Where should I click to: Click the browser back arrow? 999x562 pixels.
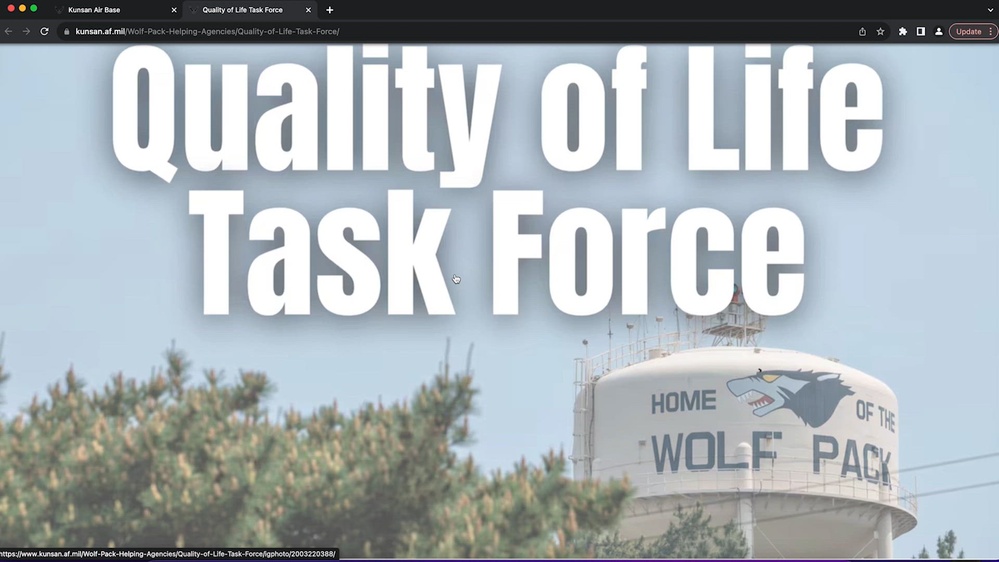pos(8,31)
